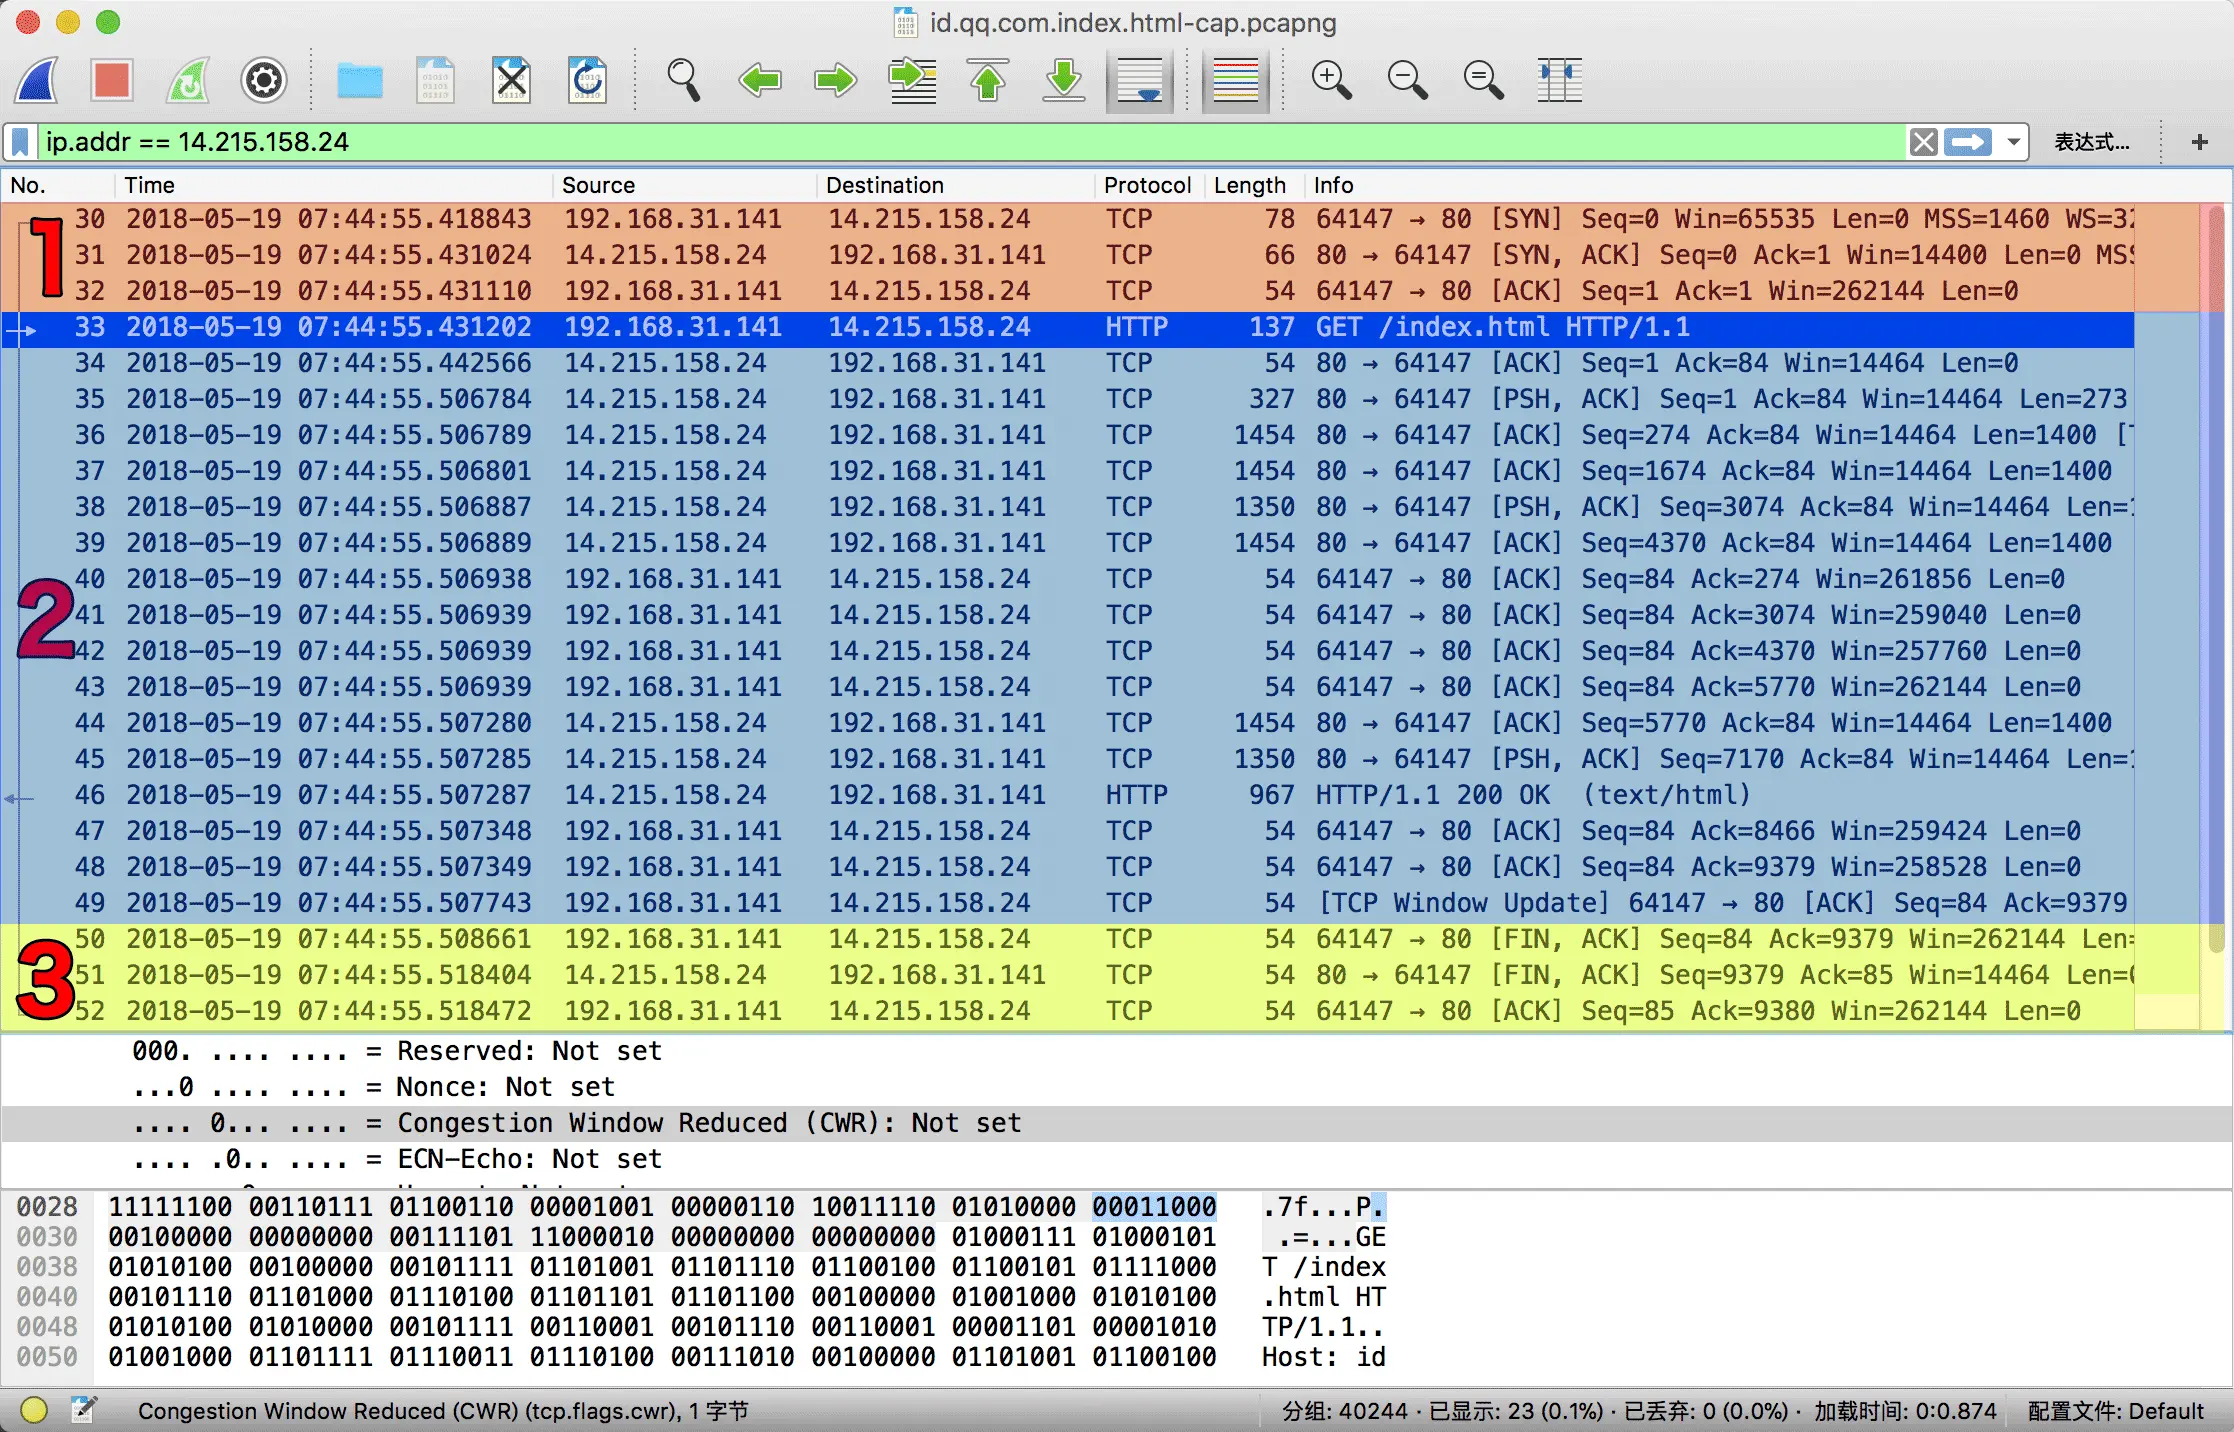2234x1432 pixels.
Task: Sort packets by Time column header
Action: tap(150, 185)
